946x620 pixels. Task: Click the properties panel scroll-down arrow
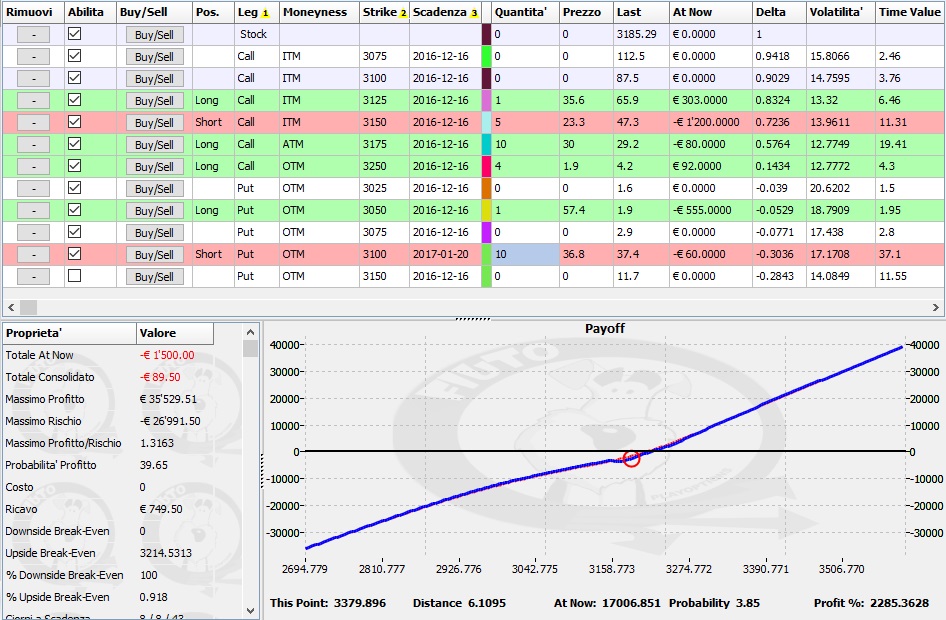click(250, 610)
